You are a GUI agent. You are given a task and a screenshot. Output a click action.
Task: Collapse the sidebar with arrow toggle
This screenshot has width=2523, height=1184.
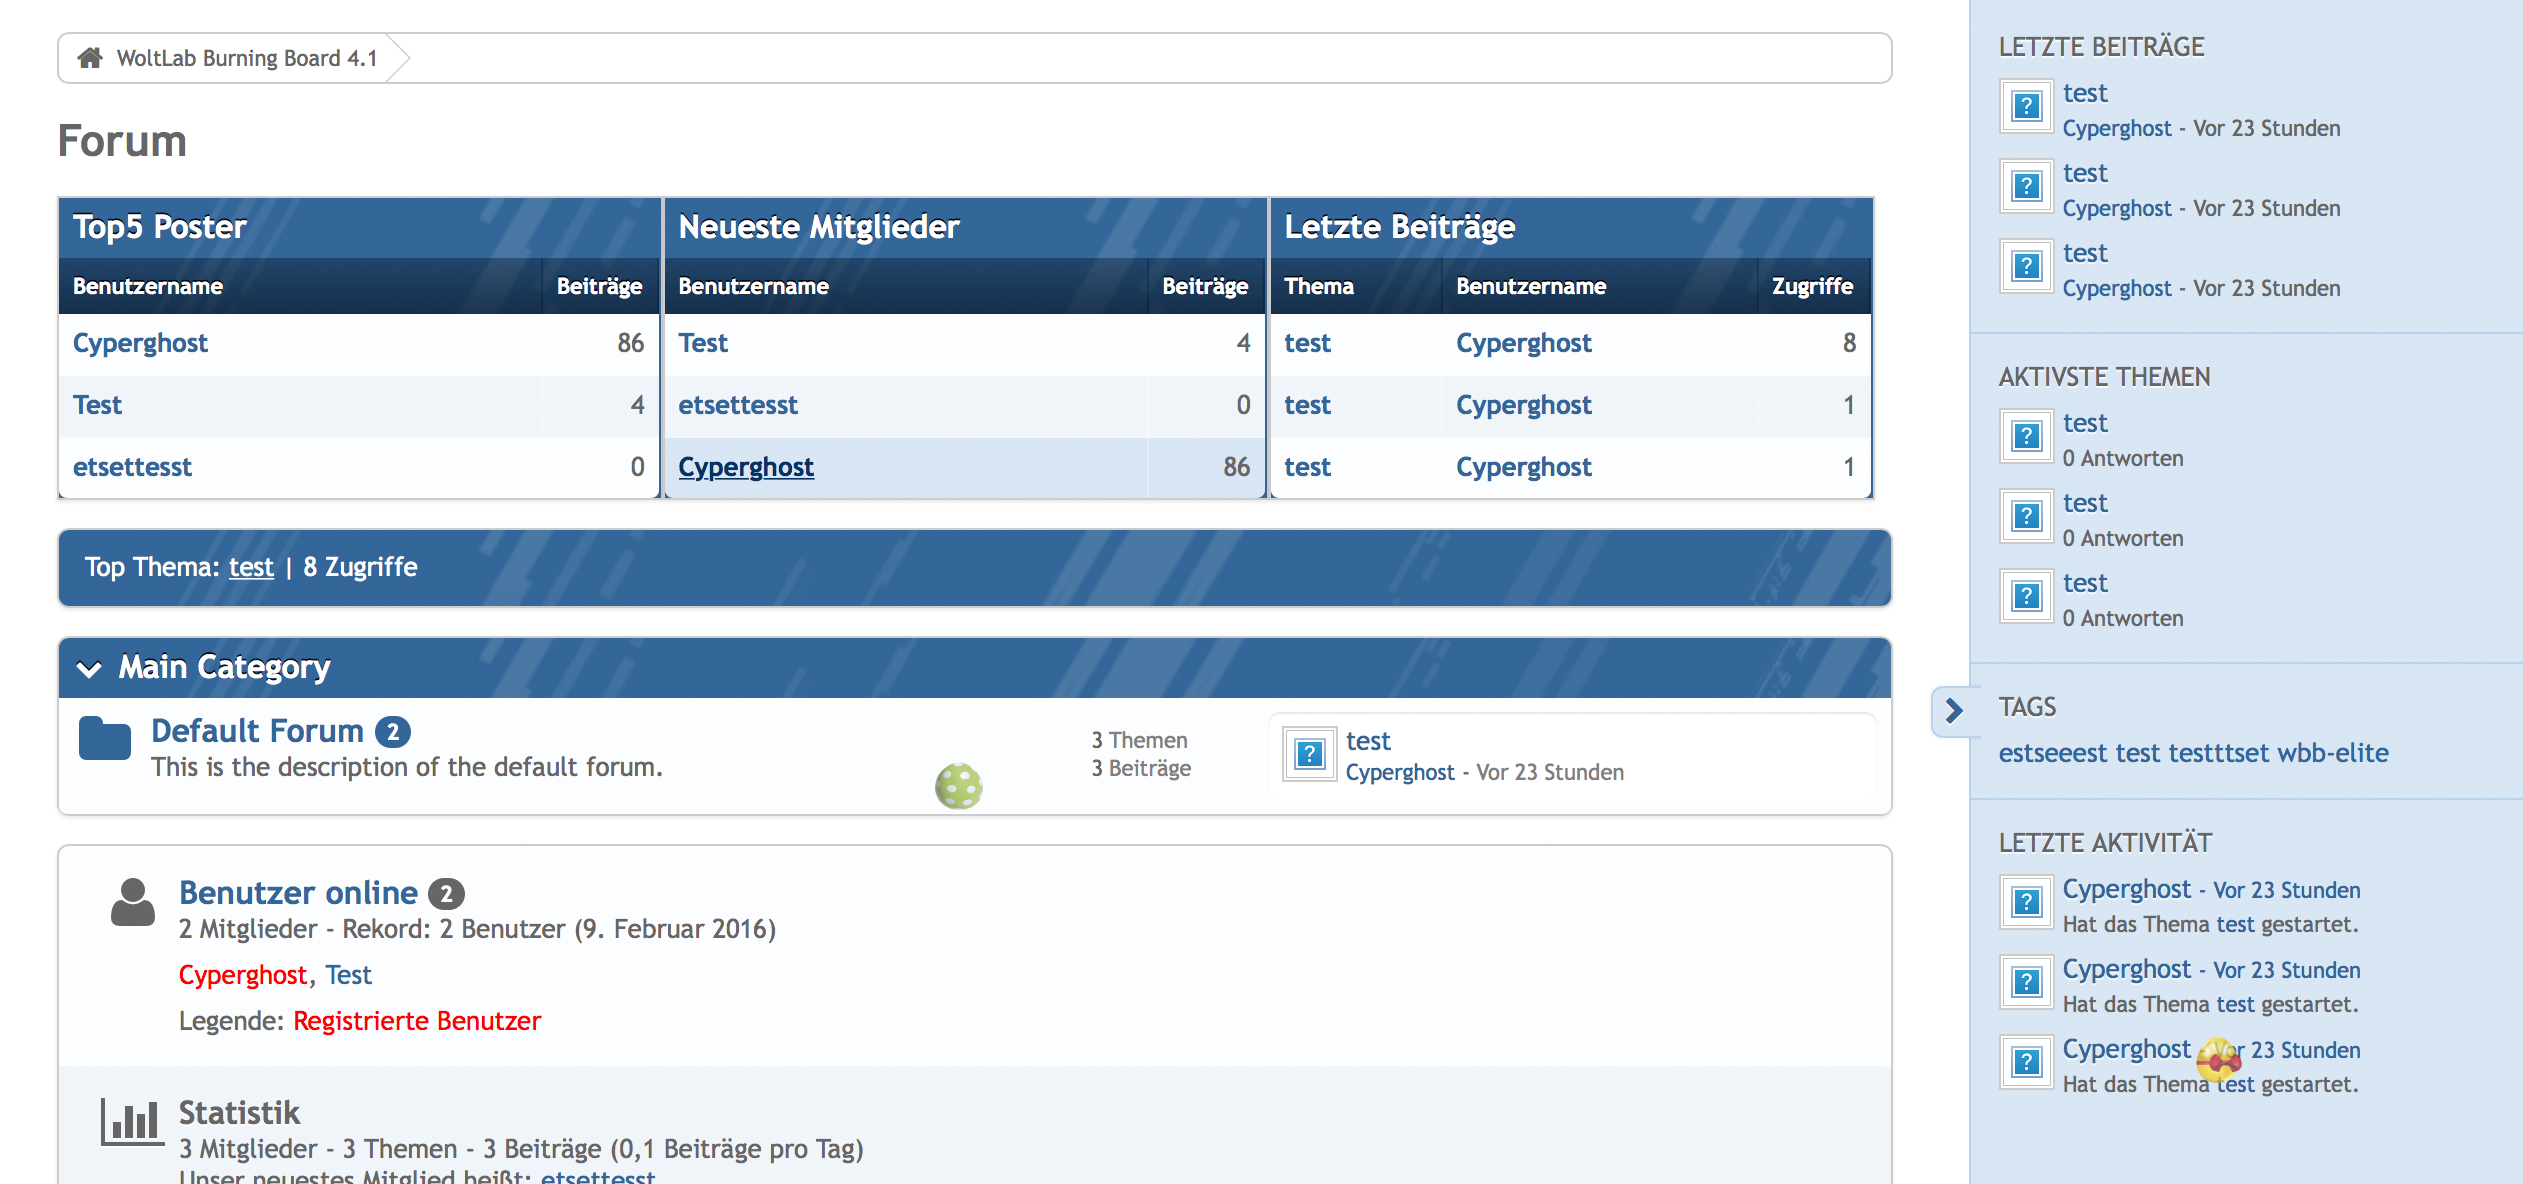[x=1954, y=711]
